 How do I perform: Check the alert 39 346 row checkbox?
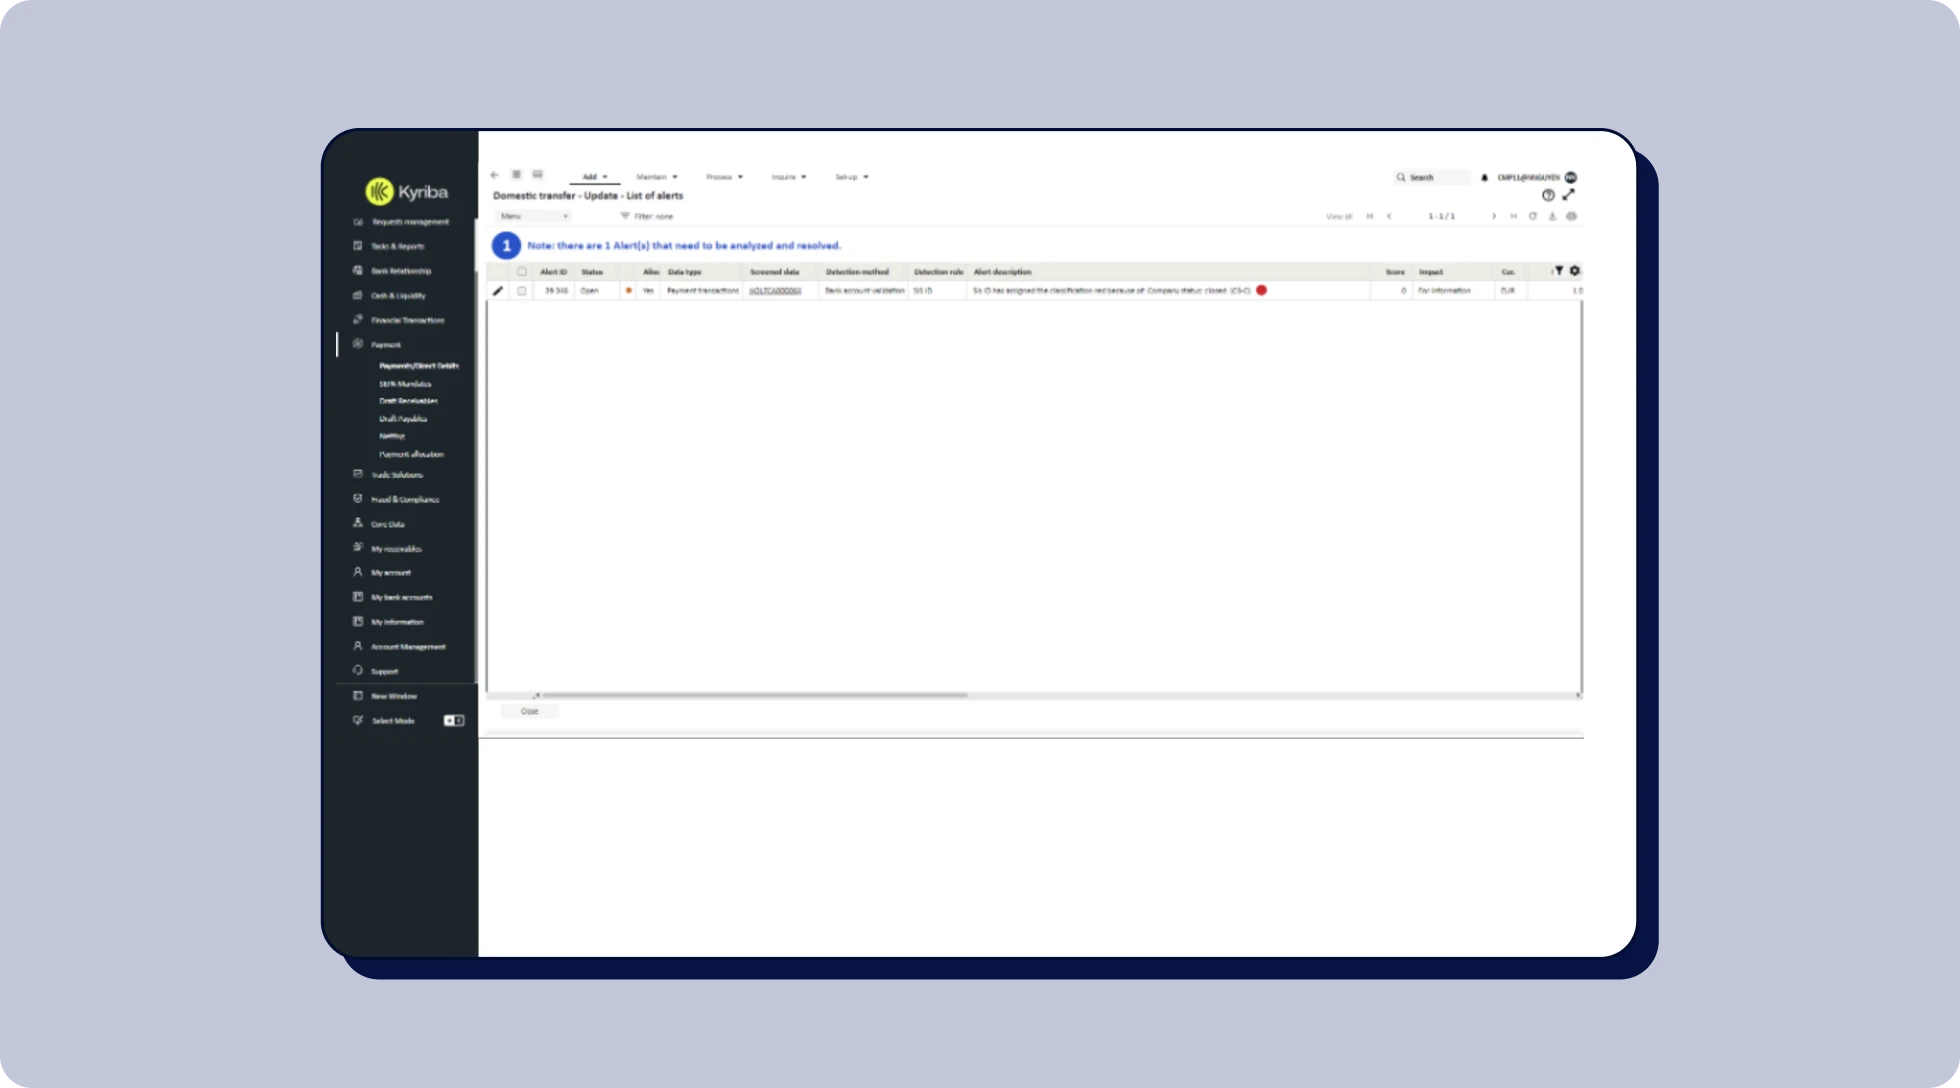(521, 291)
